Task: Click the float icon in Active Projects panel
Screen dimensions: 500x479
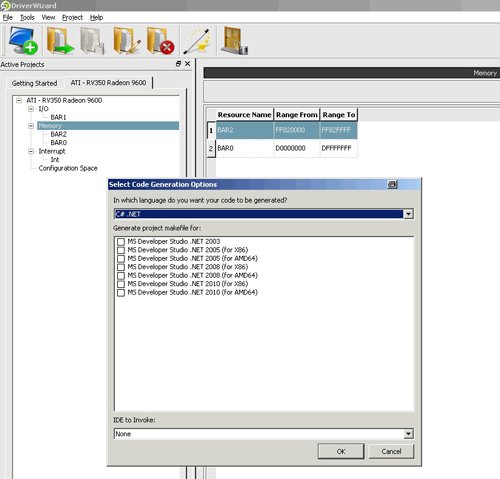Action: pyautogui.click(x=178, y=64)
